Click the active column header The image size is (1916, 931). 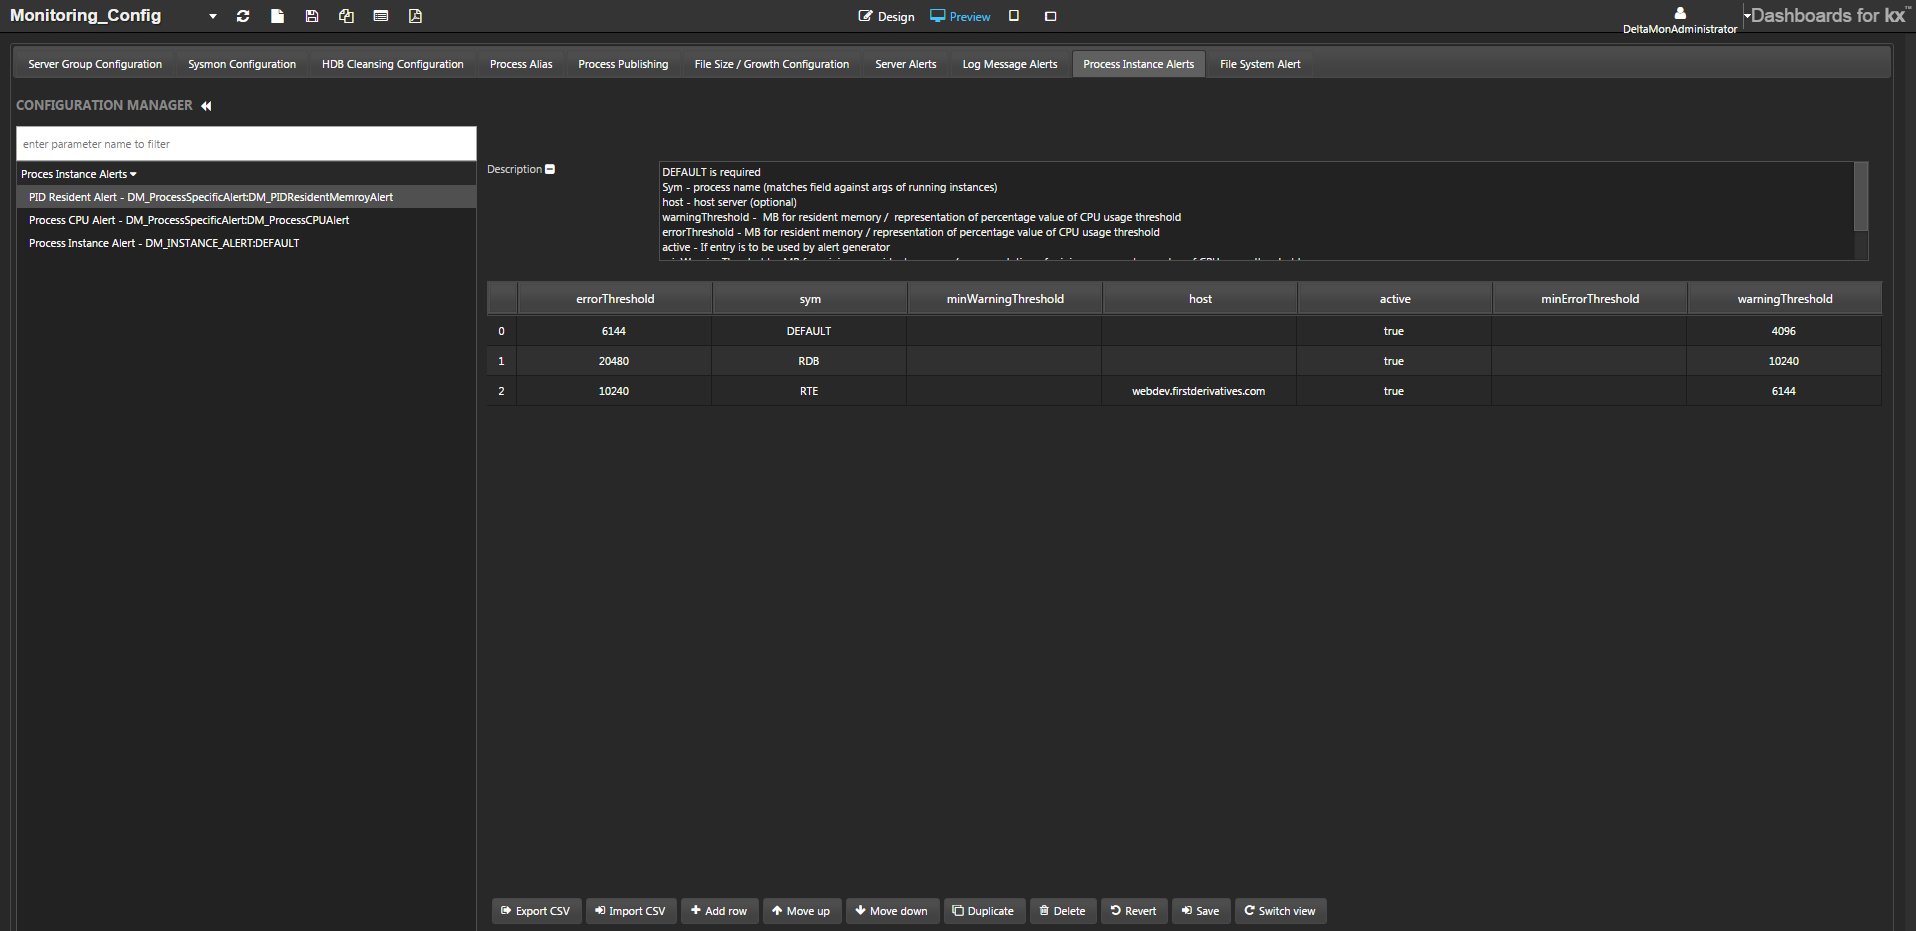[x=1395, y=299]
